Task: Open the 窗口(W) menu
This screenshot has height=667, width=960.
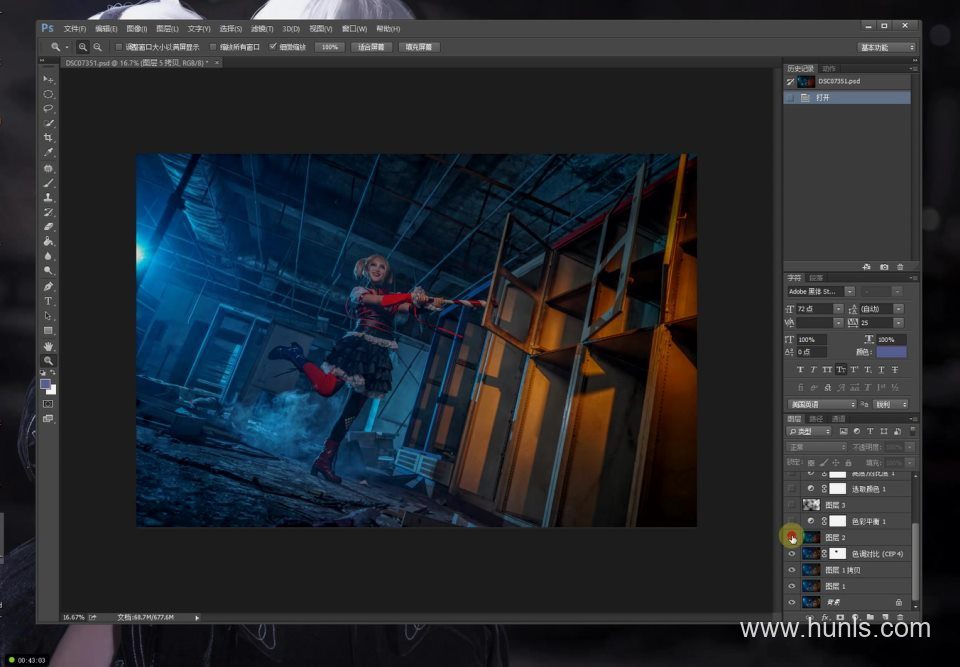Action: point(354,29)
